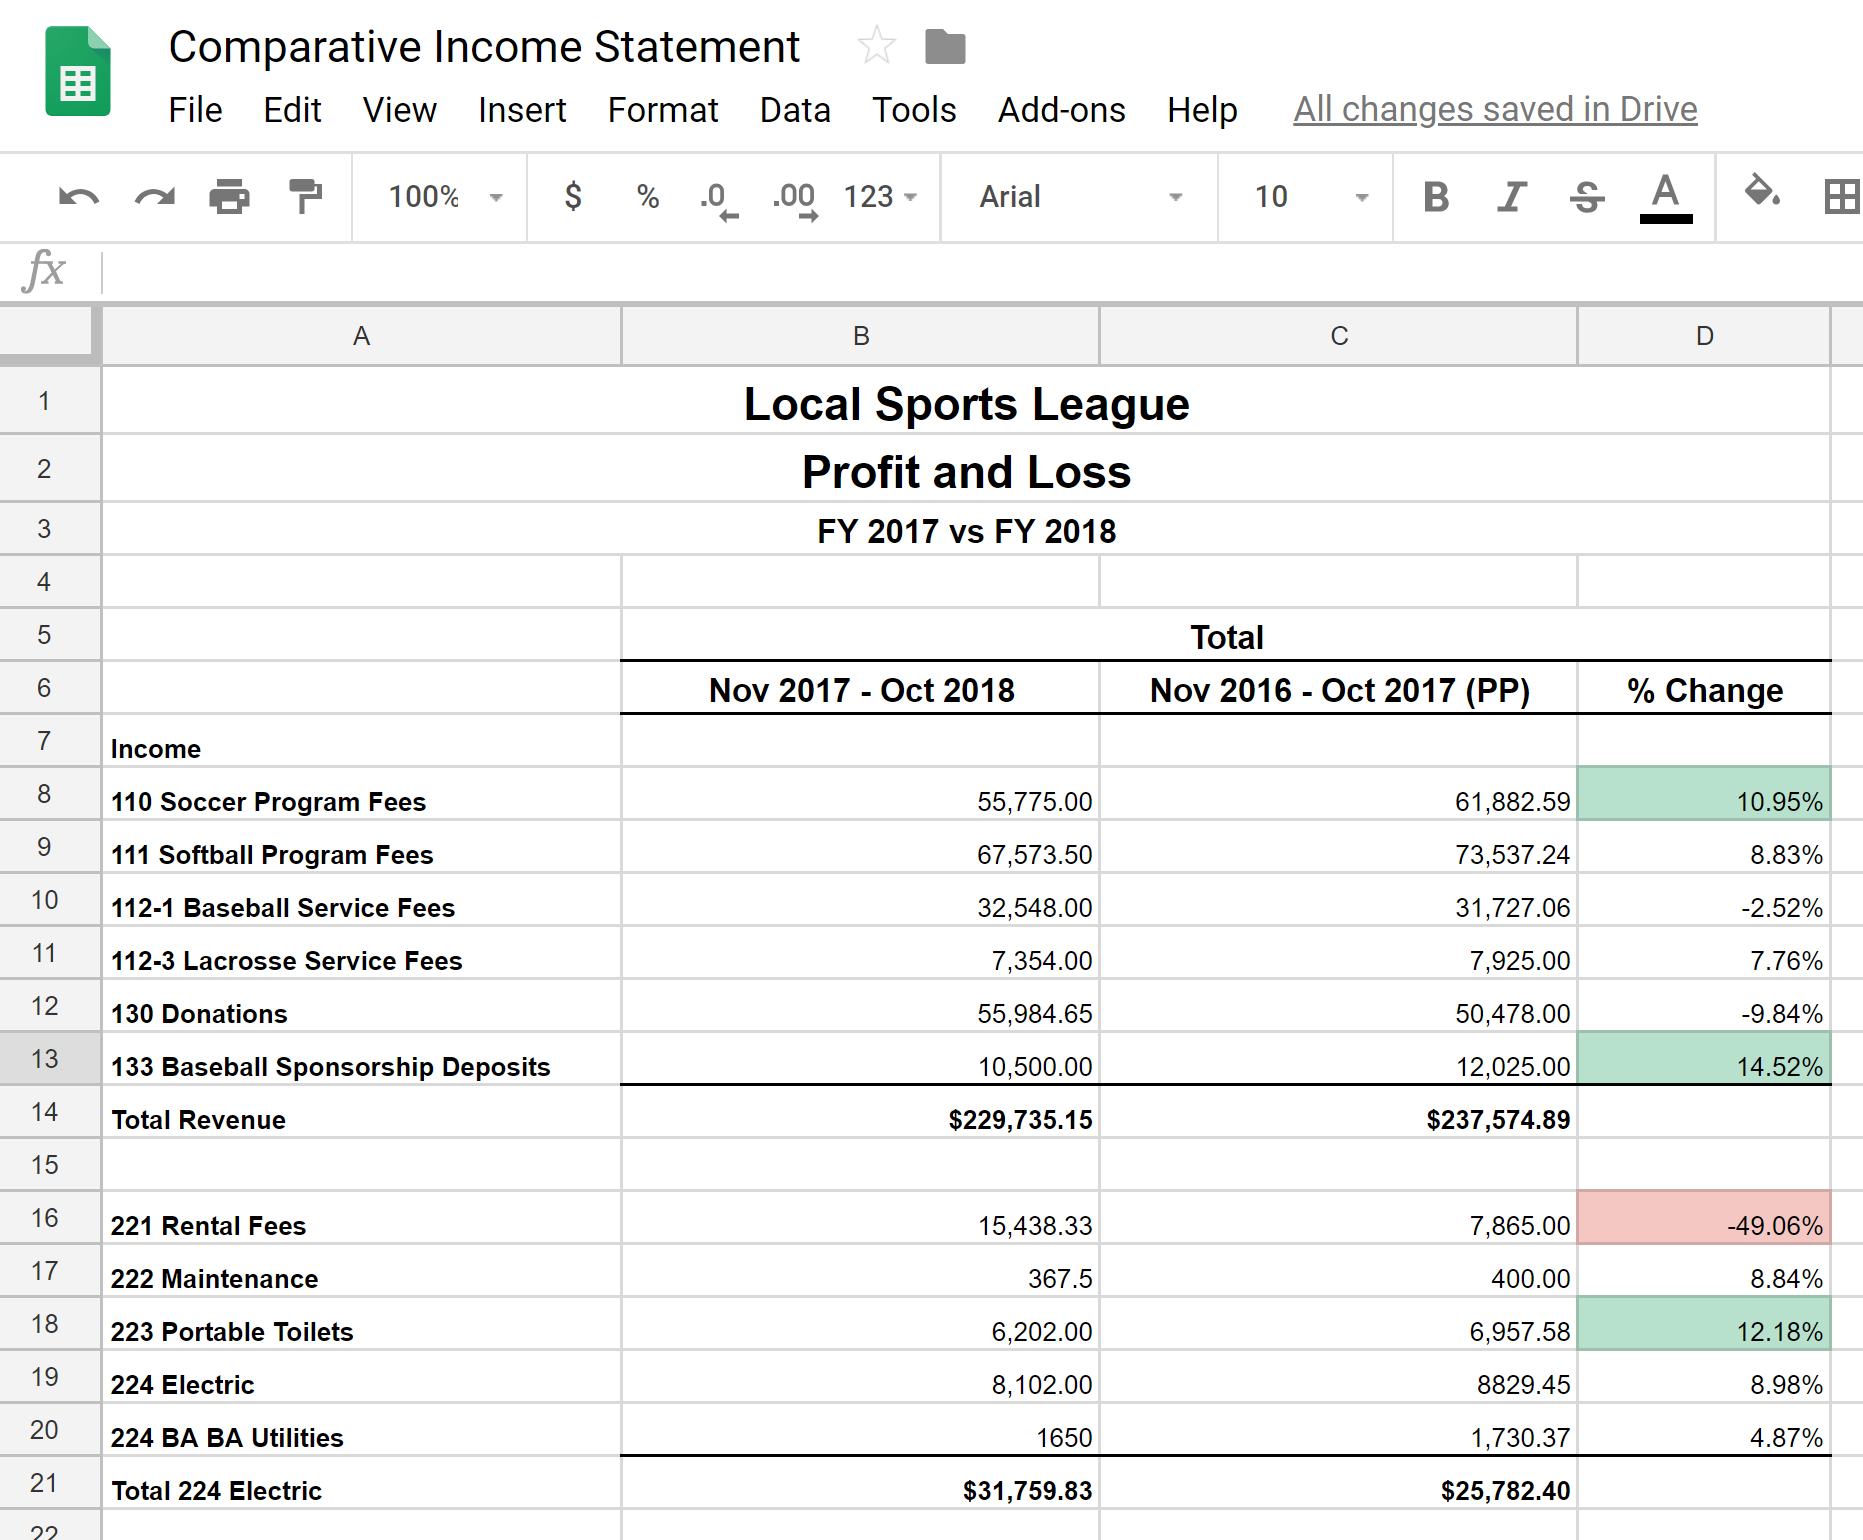Select column B header

click(860, 336)
